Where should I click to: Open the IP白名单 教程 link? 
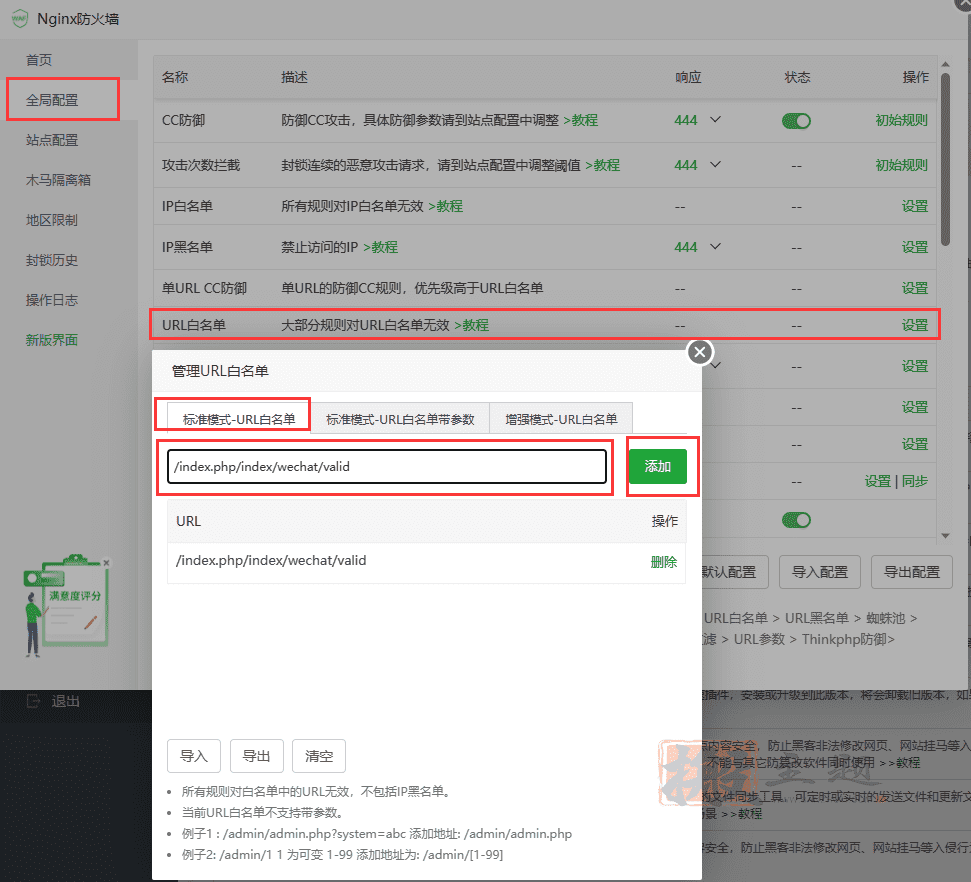click(446, 206)
